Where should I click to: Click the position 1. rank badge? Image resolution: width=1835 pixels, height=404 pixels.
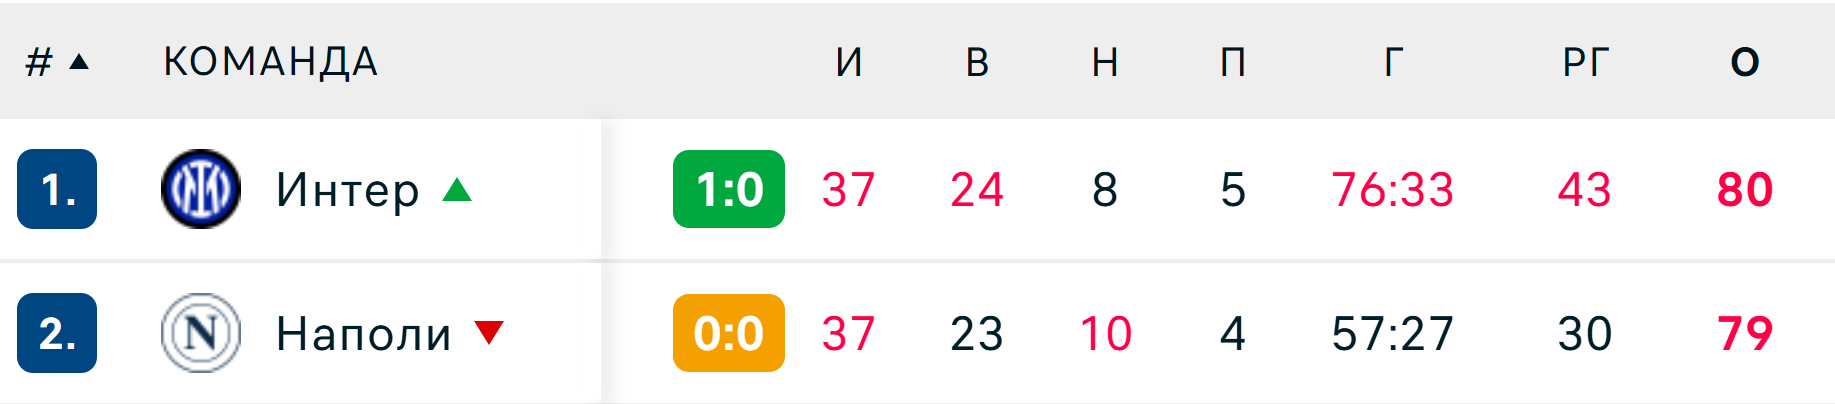57,189
